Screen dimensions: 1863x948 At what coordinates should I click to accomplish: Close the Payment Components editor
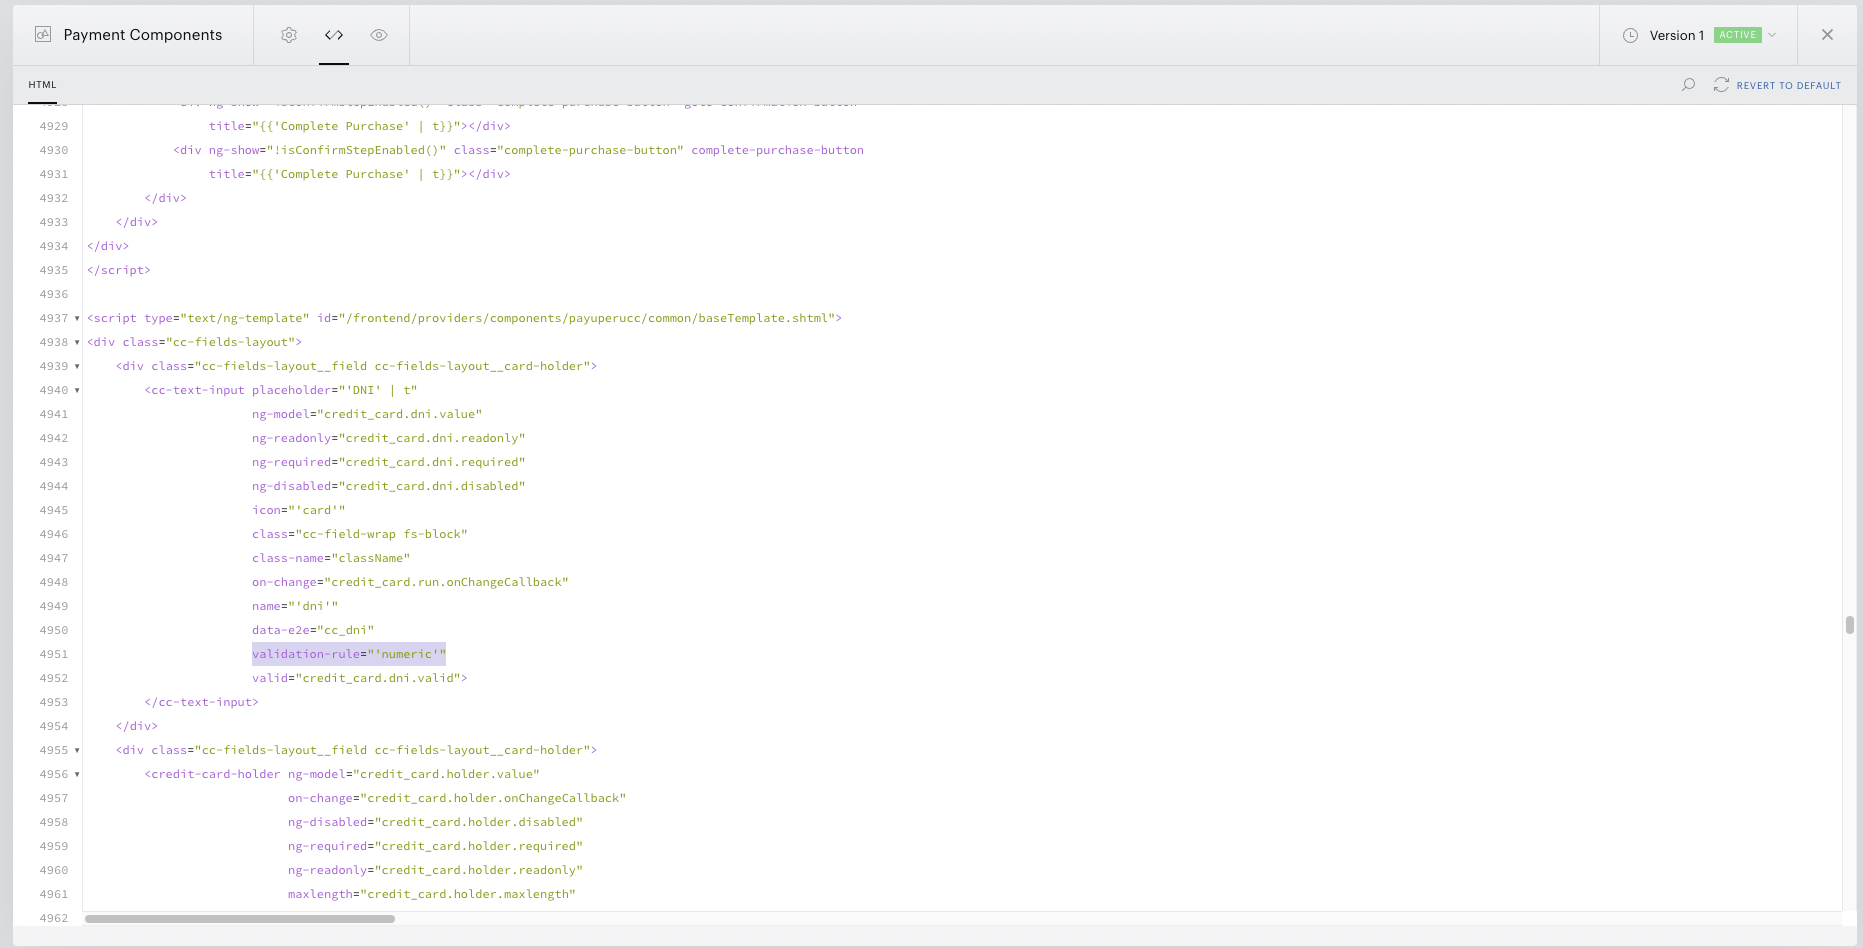coord(1827,35)
